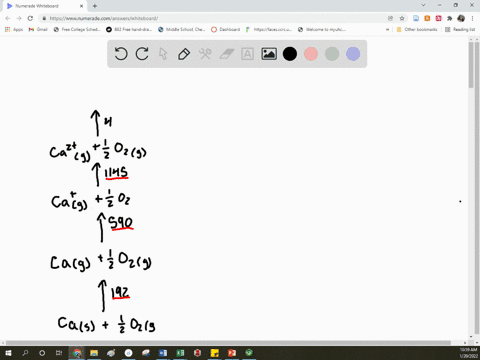480x360 pixels.
Task: Open the 882 Free hand-drawn bookmark
Action: pos(129,29)
